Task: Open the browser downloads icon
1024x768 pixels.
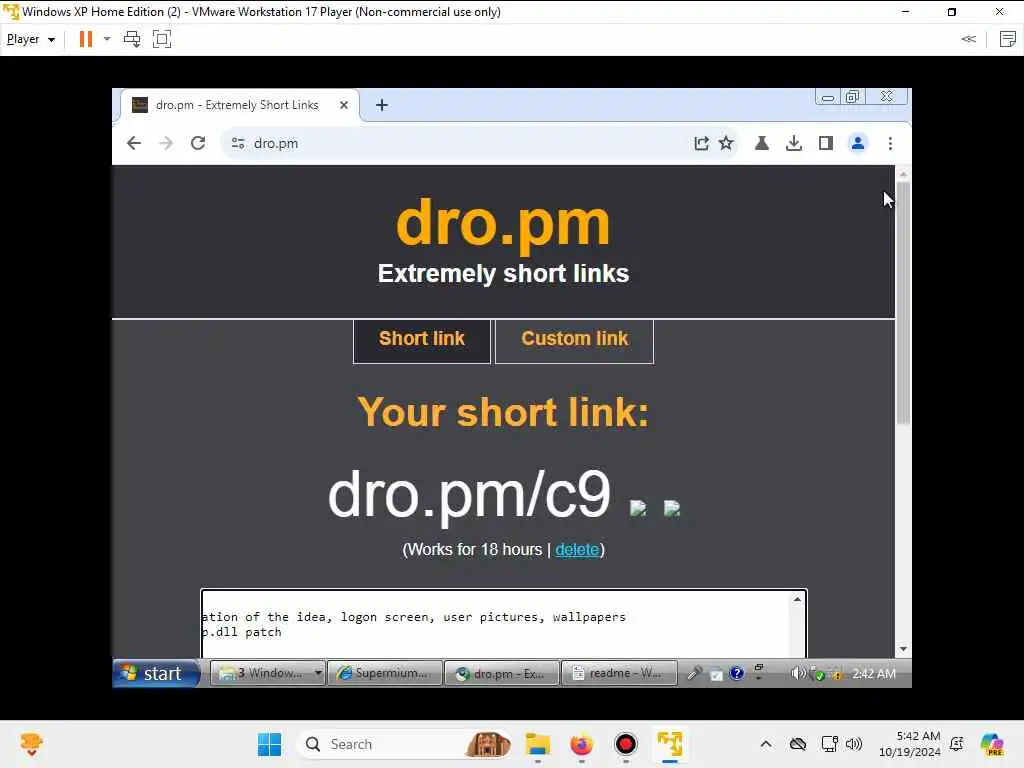Action: (x=793, y=143)
